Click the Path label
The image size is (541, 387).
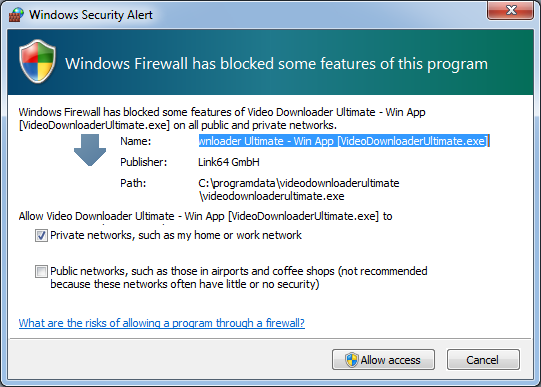(x=133, y=183)
